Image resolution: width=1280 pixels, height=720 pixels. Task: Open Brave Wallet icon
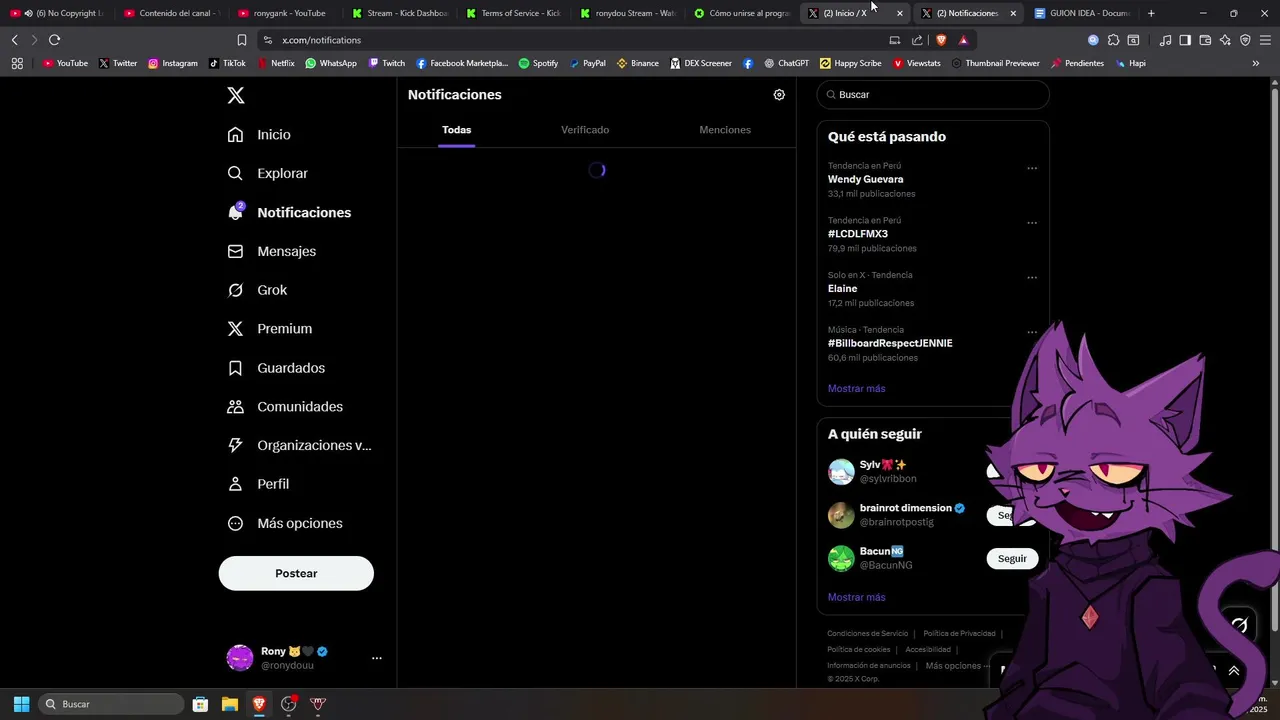pos(1205,40)
